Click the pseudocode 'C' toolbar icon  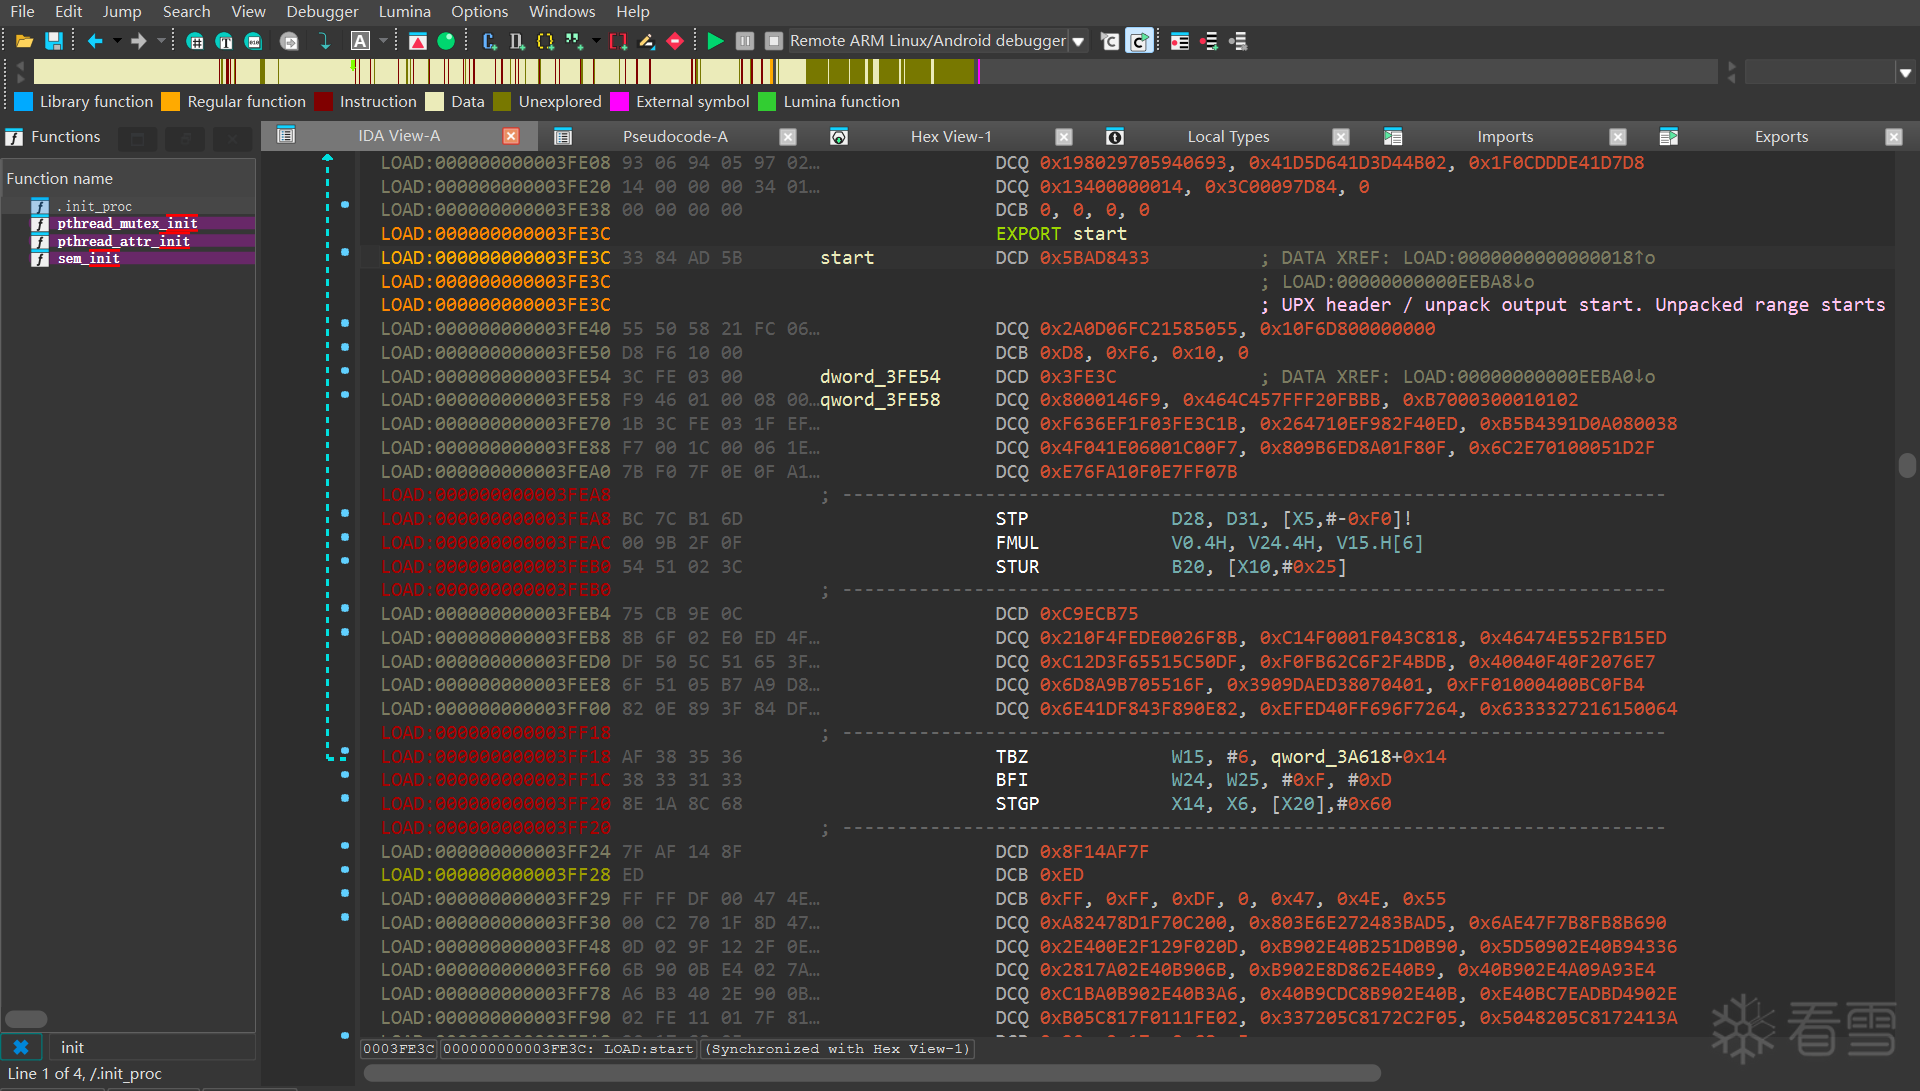click(x=1110, y=41)
